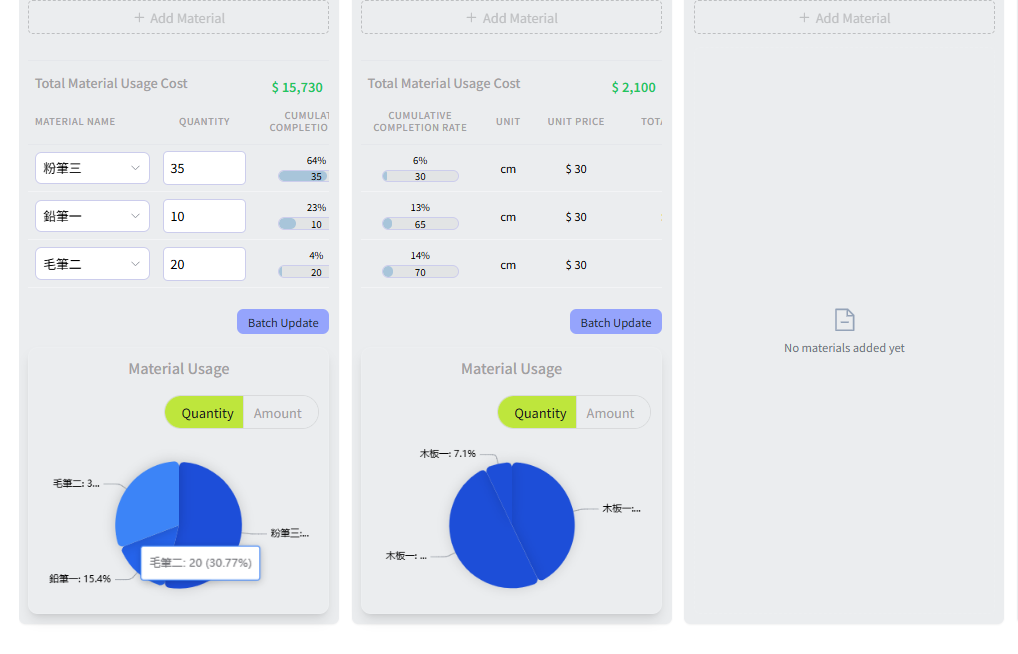Expand the 鉛筆一 material dropdown

[x=92, y=216]
